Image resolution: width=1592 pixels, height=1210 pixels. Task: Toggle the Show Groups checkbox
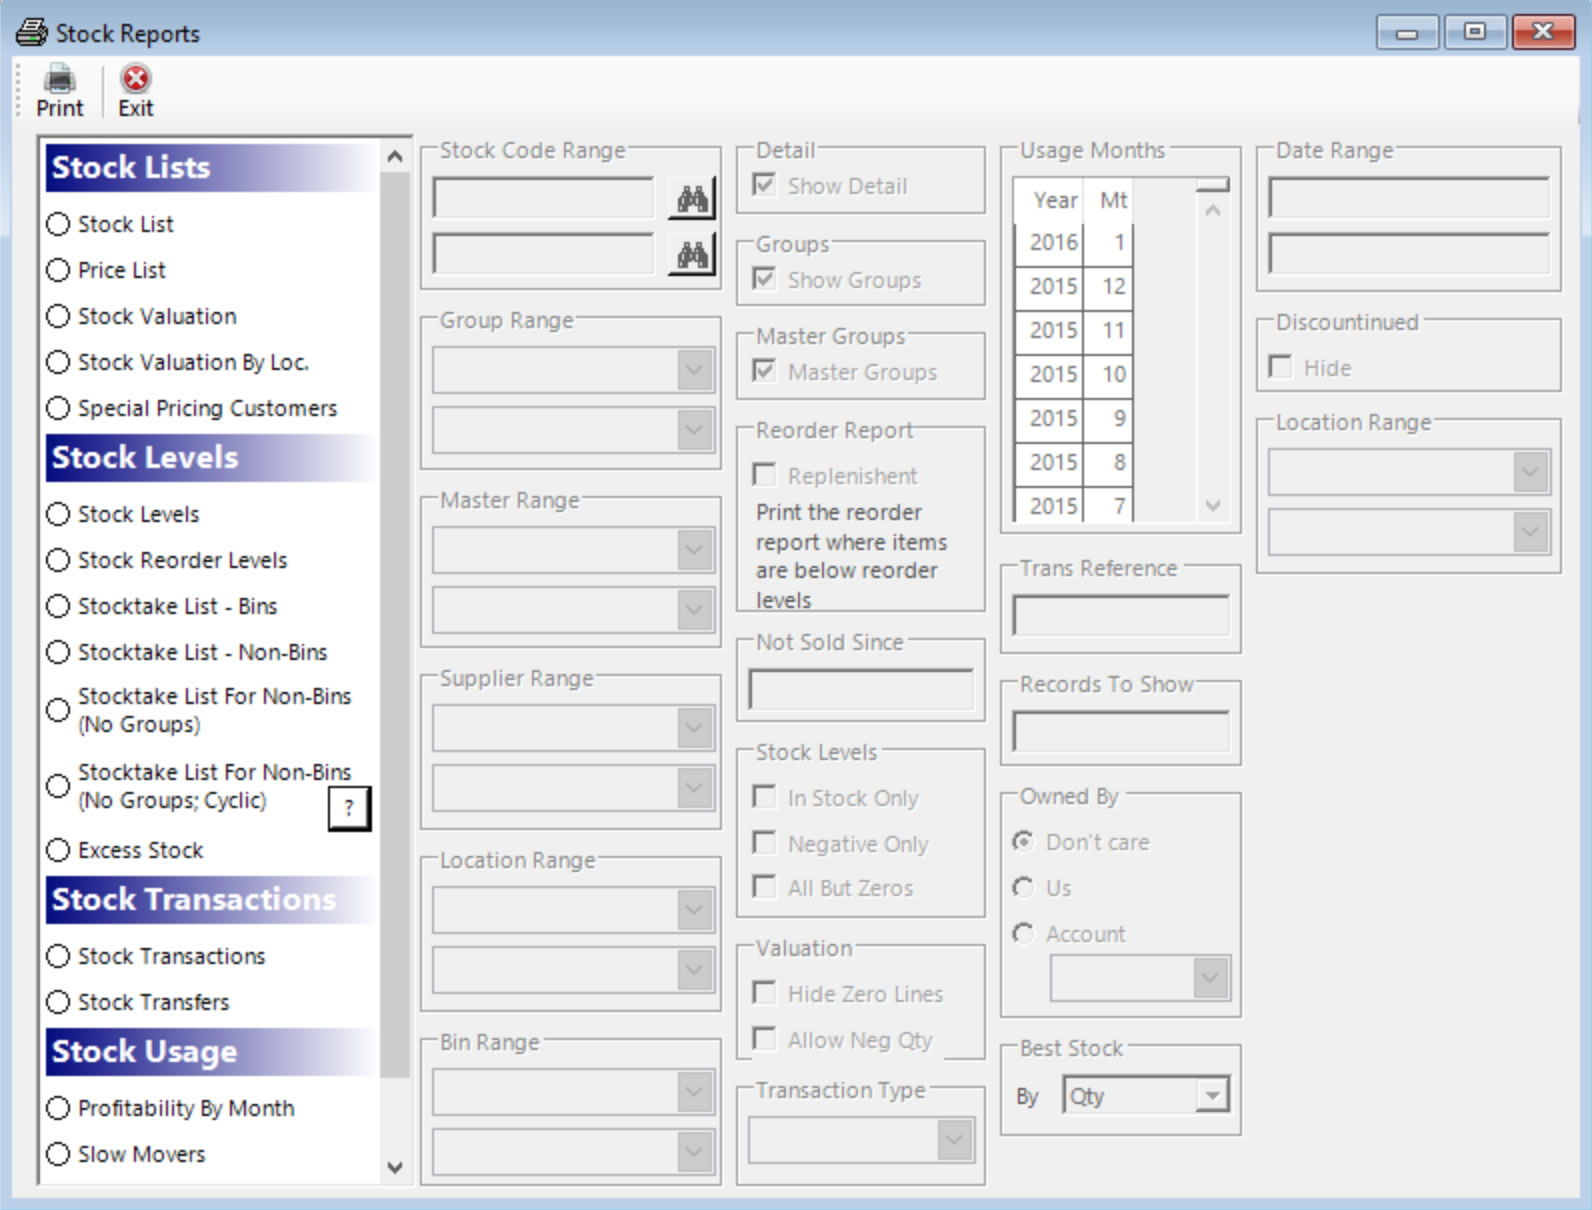[764, 279]
